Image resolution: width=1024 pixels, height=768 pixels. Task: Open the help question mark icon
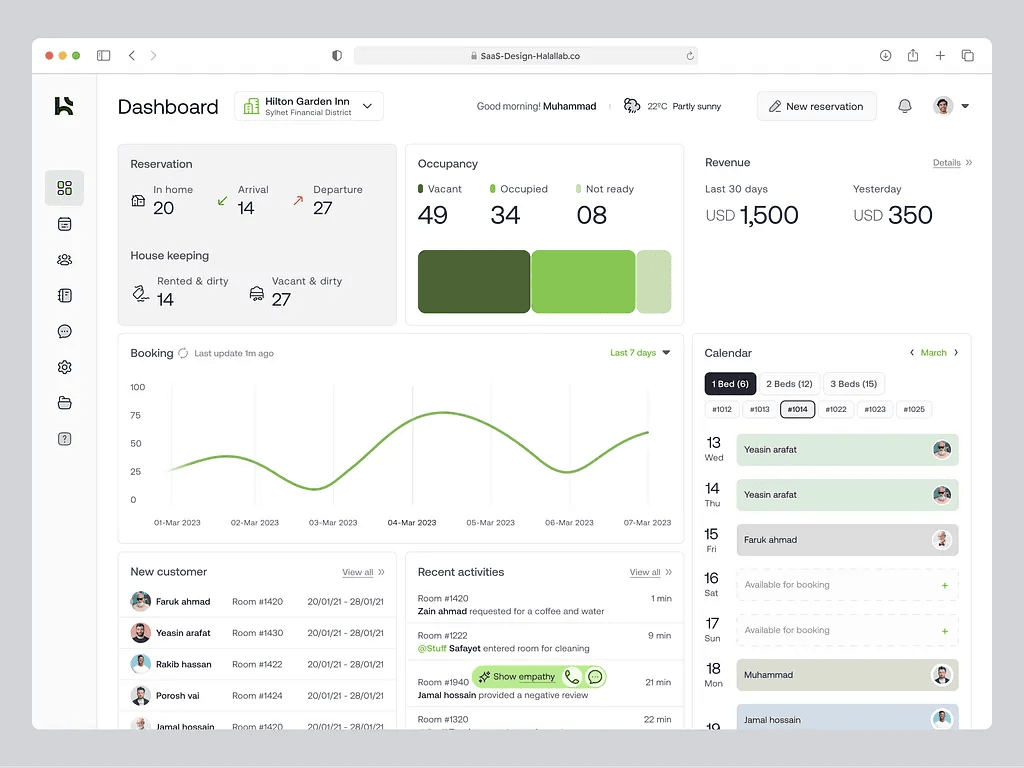(x=64, y=438)
